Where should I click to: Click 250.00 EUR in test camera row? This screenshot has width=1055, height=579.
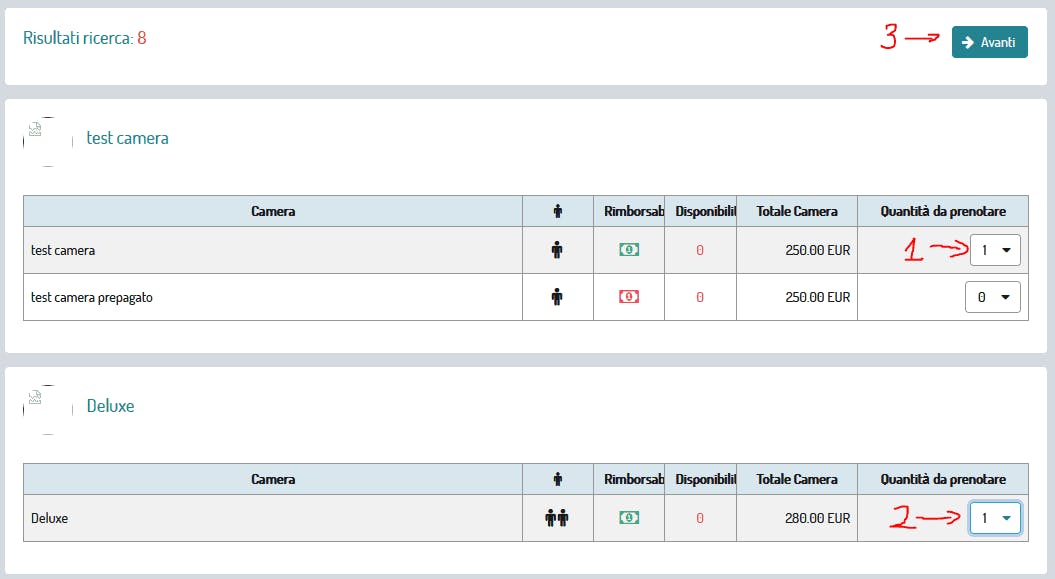(x=817, y=250)
